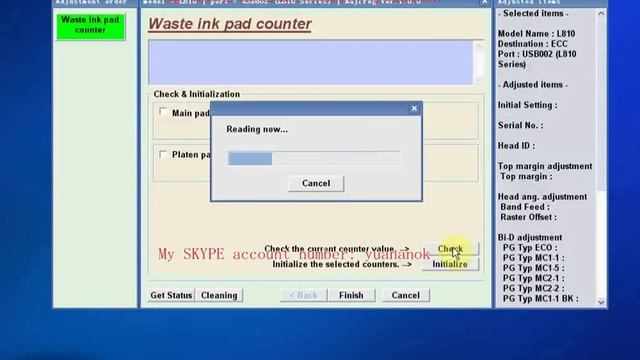Tick the Main pad counter checkbox
640x360 pixels.
[163, 112]
